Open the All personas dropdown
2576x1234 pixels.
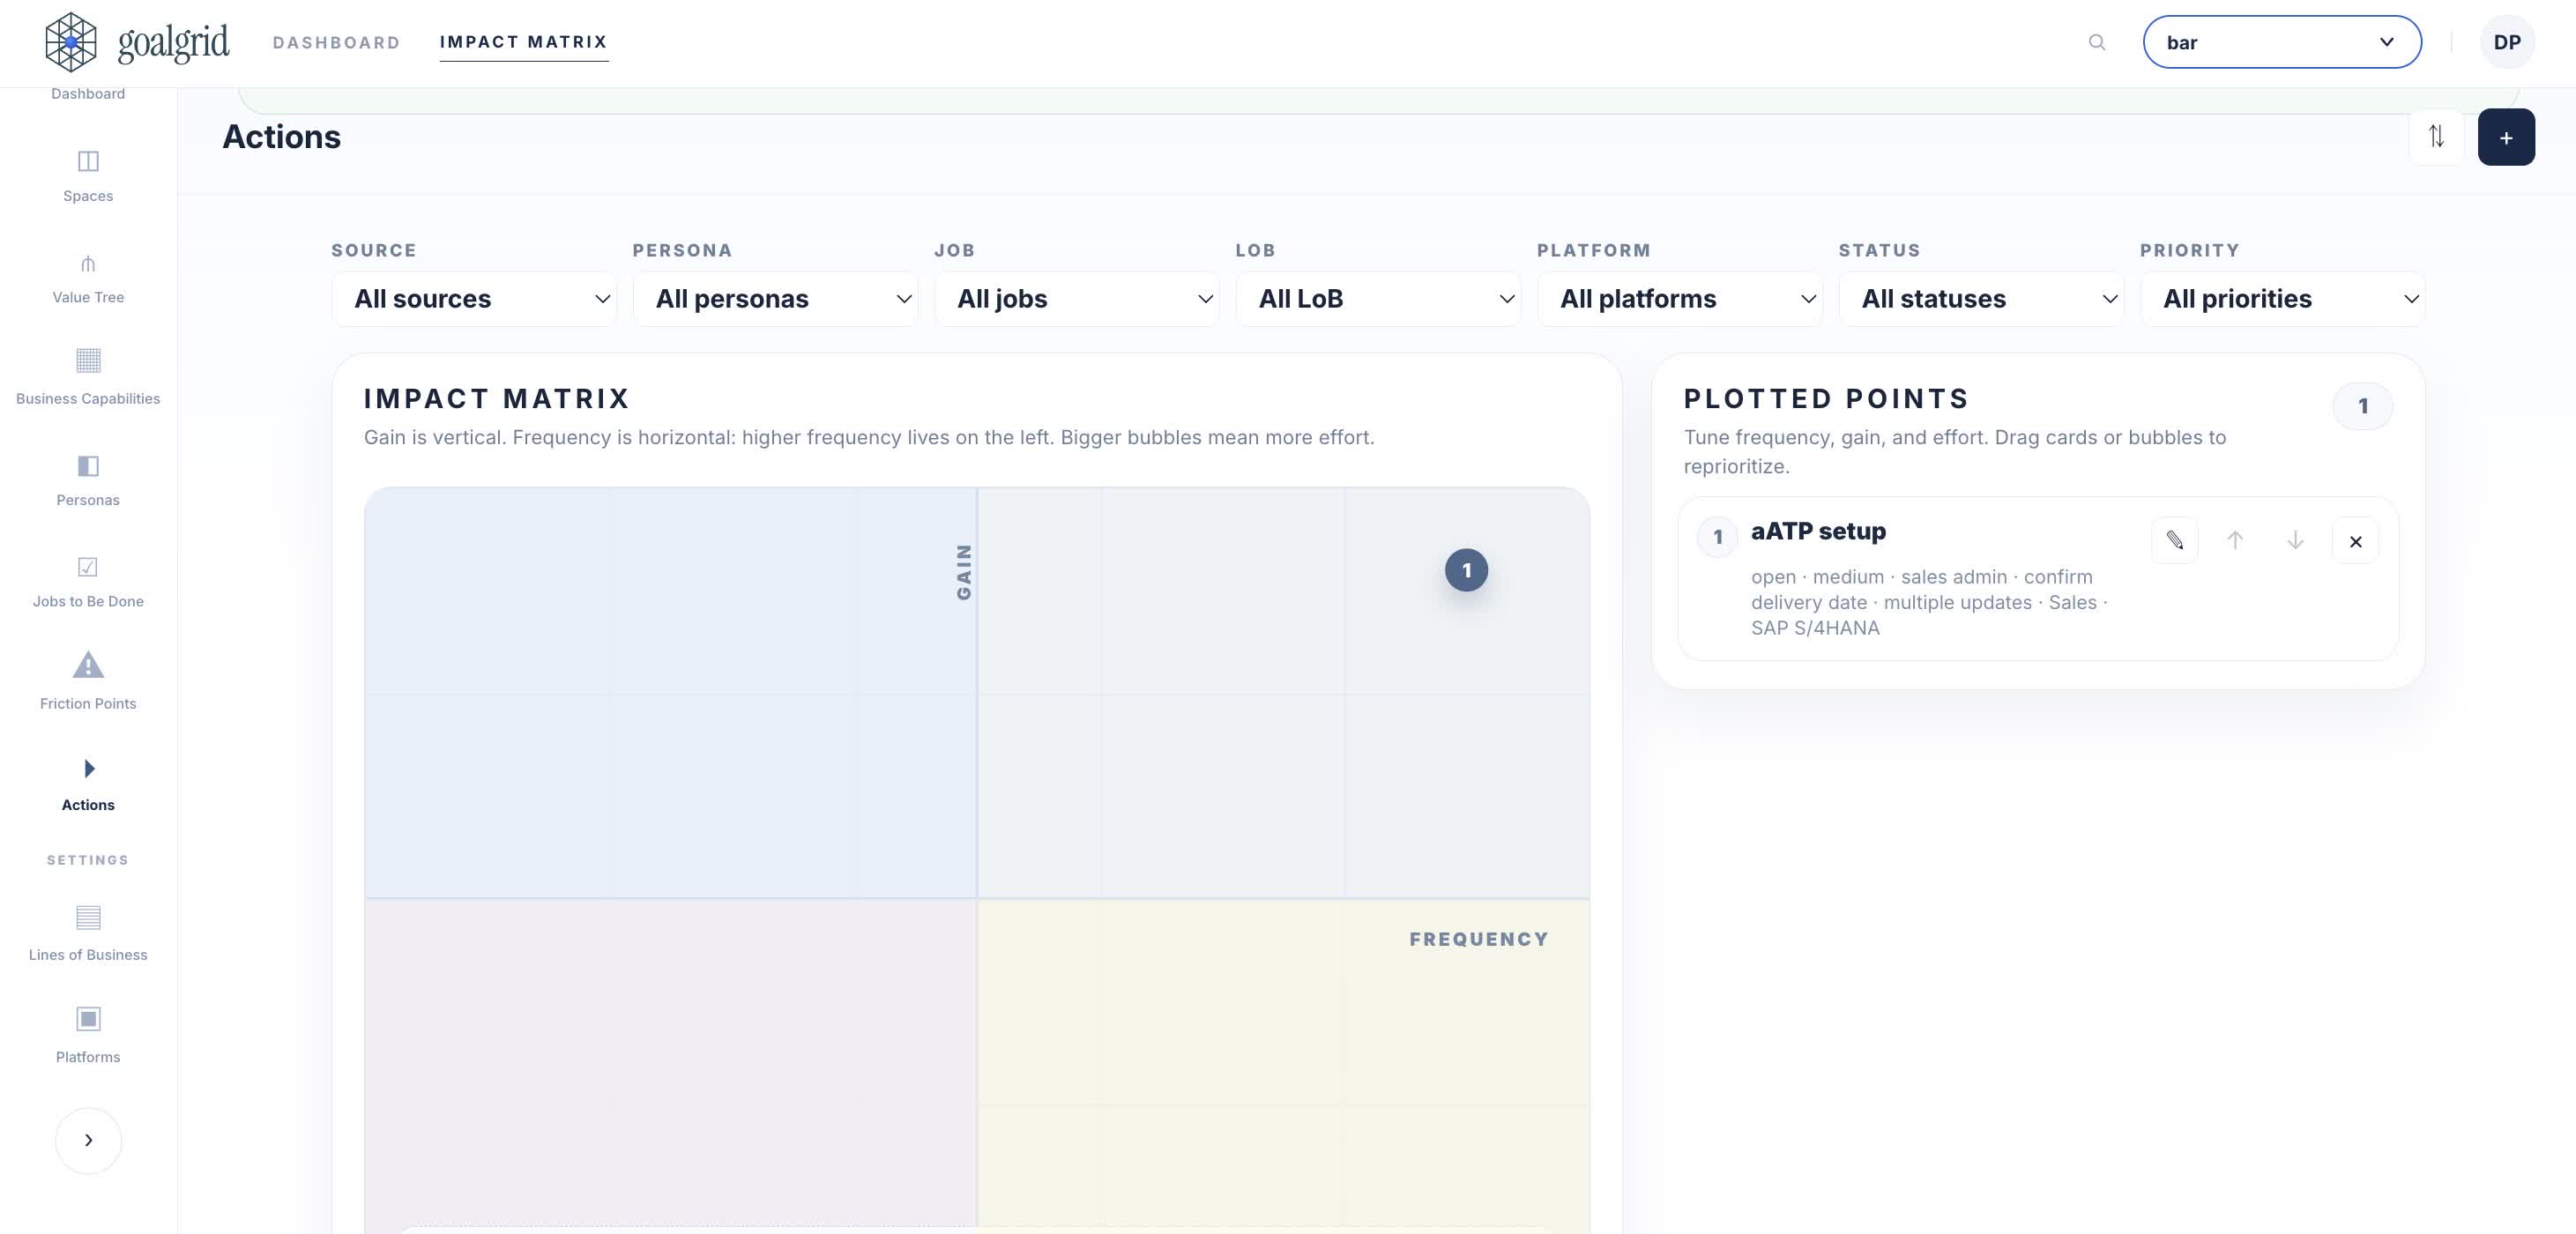point(775,299)
